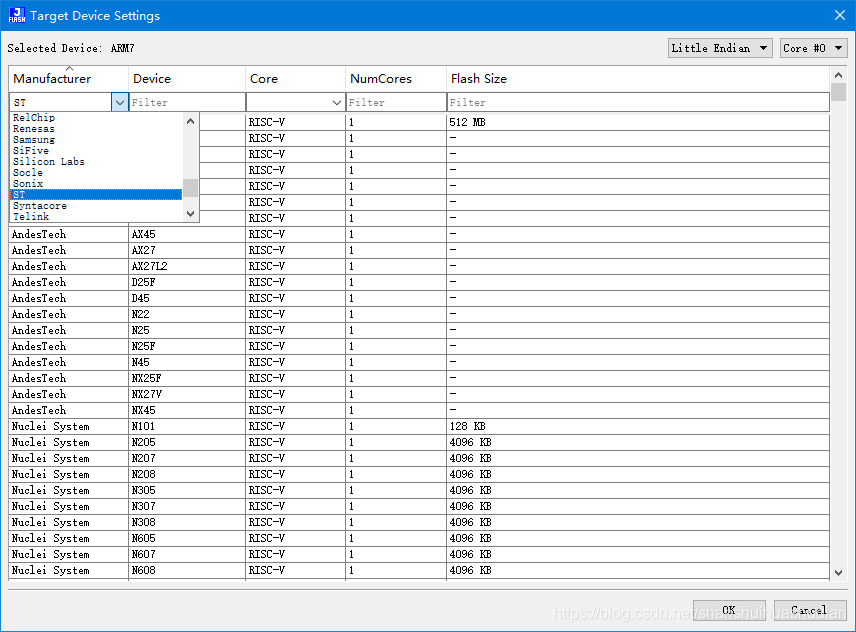This screenshot has width=856, height=632.
Task: Click the 128 KB flash size cell
Action: pyautogui.click(x=638, y=426)
